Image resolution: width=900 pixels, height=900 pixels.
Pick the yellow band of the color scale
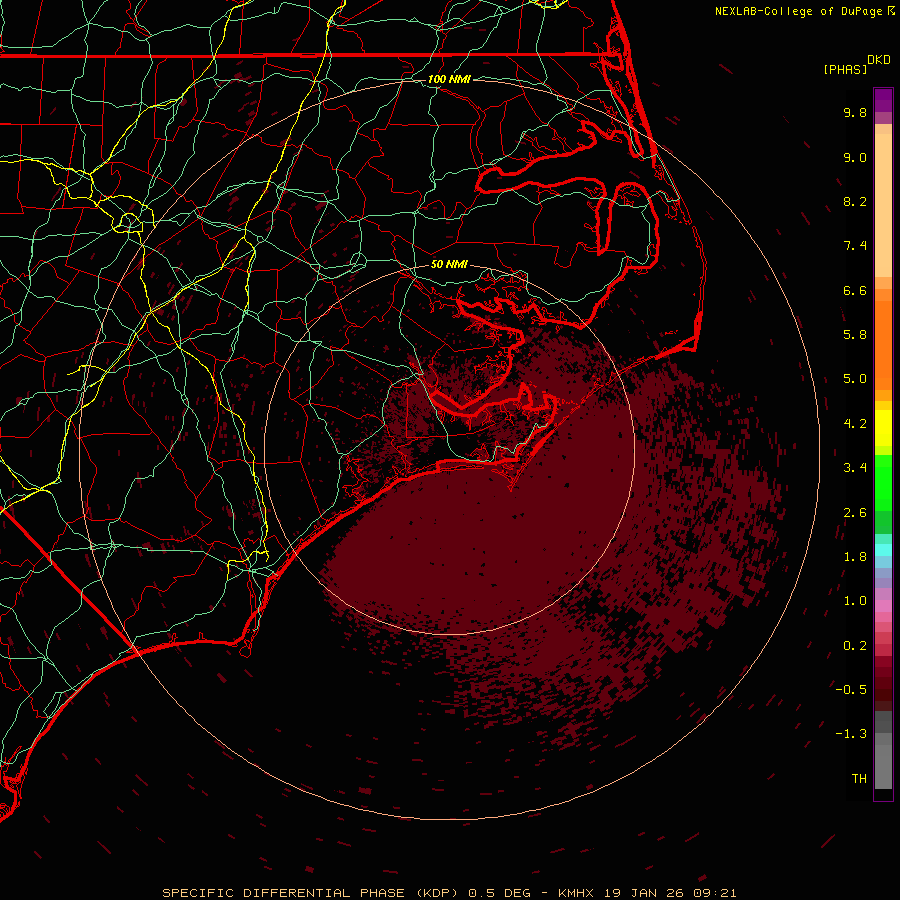click(x=883, y=428)
